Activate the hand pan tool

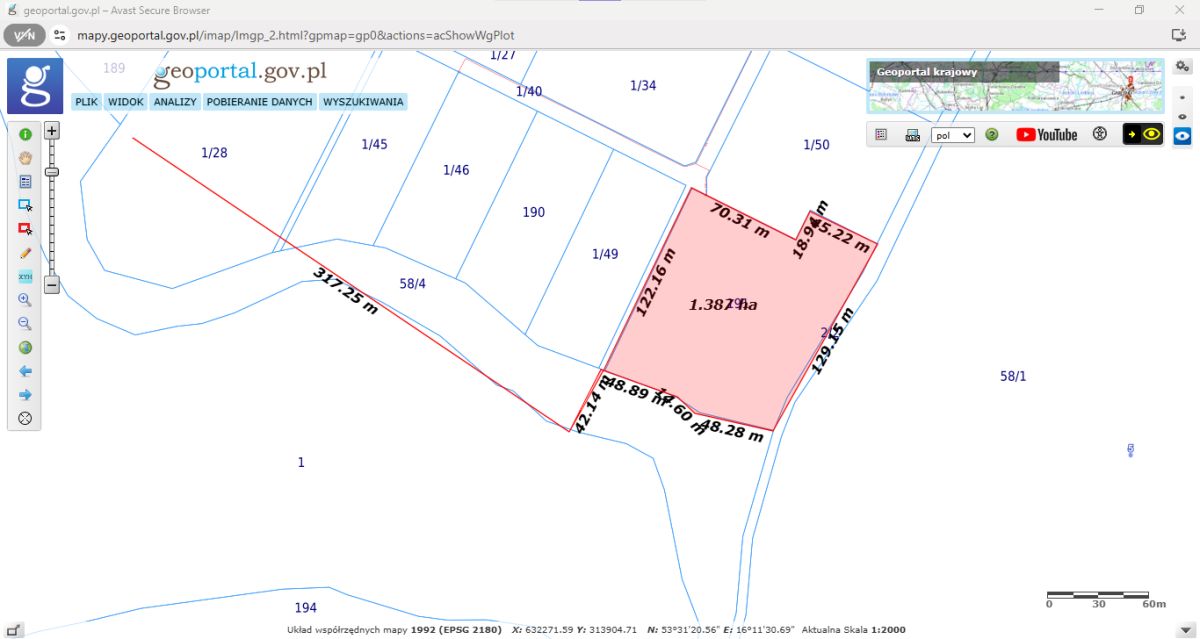[25, 157]
